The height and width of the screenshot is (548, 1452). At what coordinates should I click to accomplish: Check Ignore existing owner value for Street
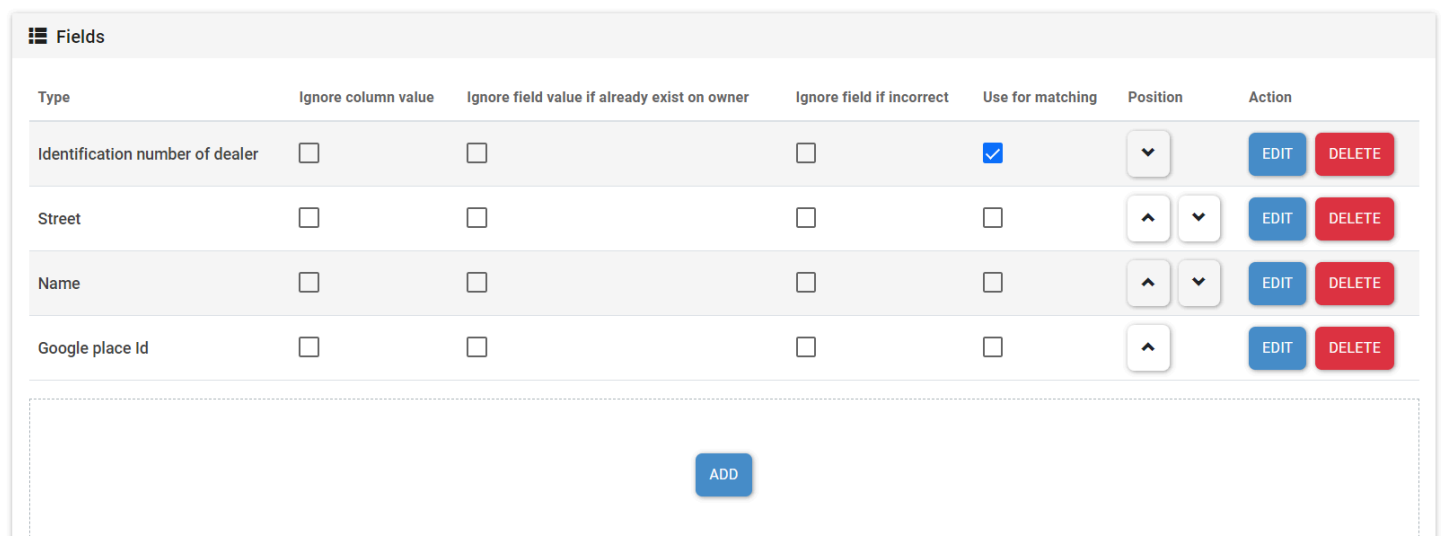click(477, 218)
